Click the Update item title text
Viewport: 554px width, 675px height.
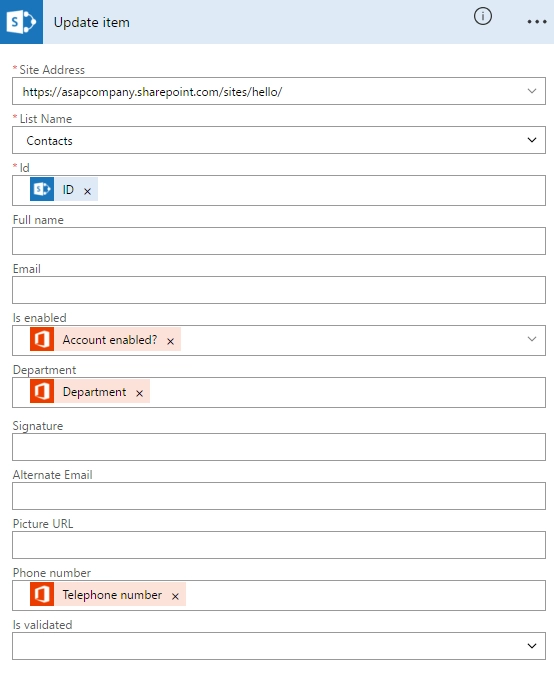pos(91,22)
